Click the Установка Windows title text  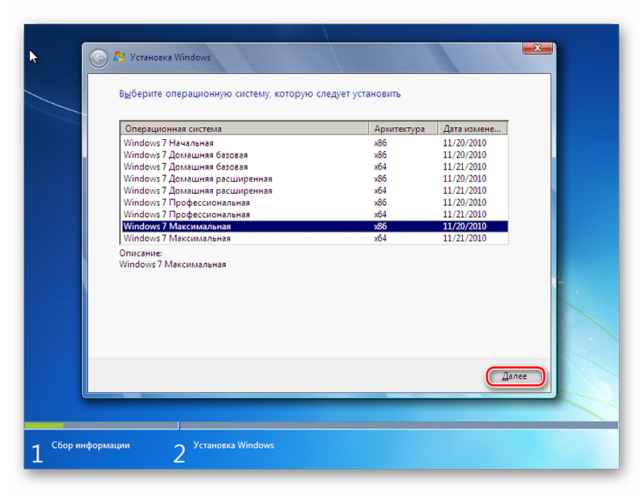coord(170,57)
